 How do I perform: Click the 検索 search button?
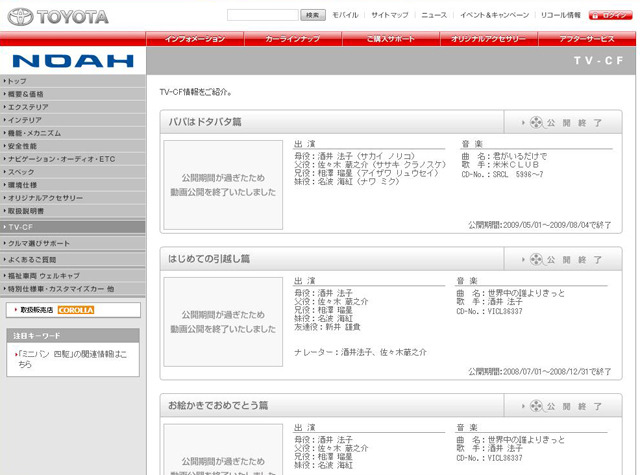pos(313,15)
